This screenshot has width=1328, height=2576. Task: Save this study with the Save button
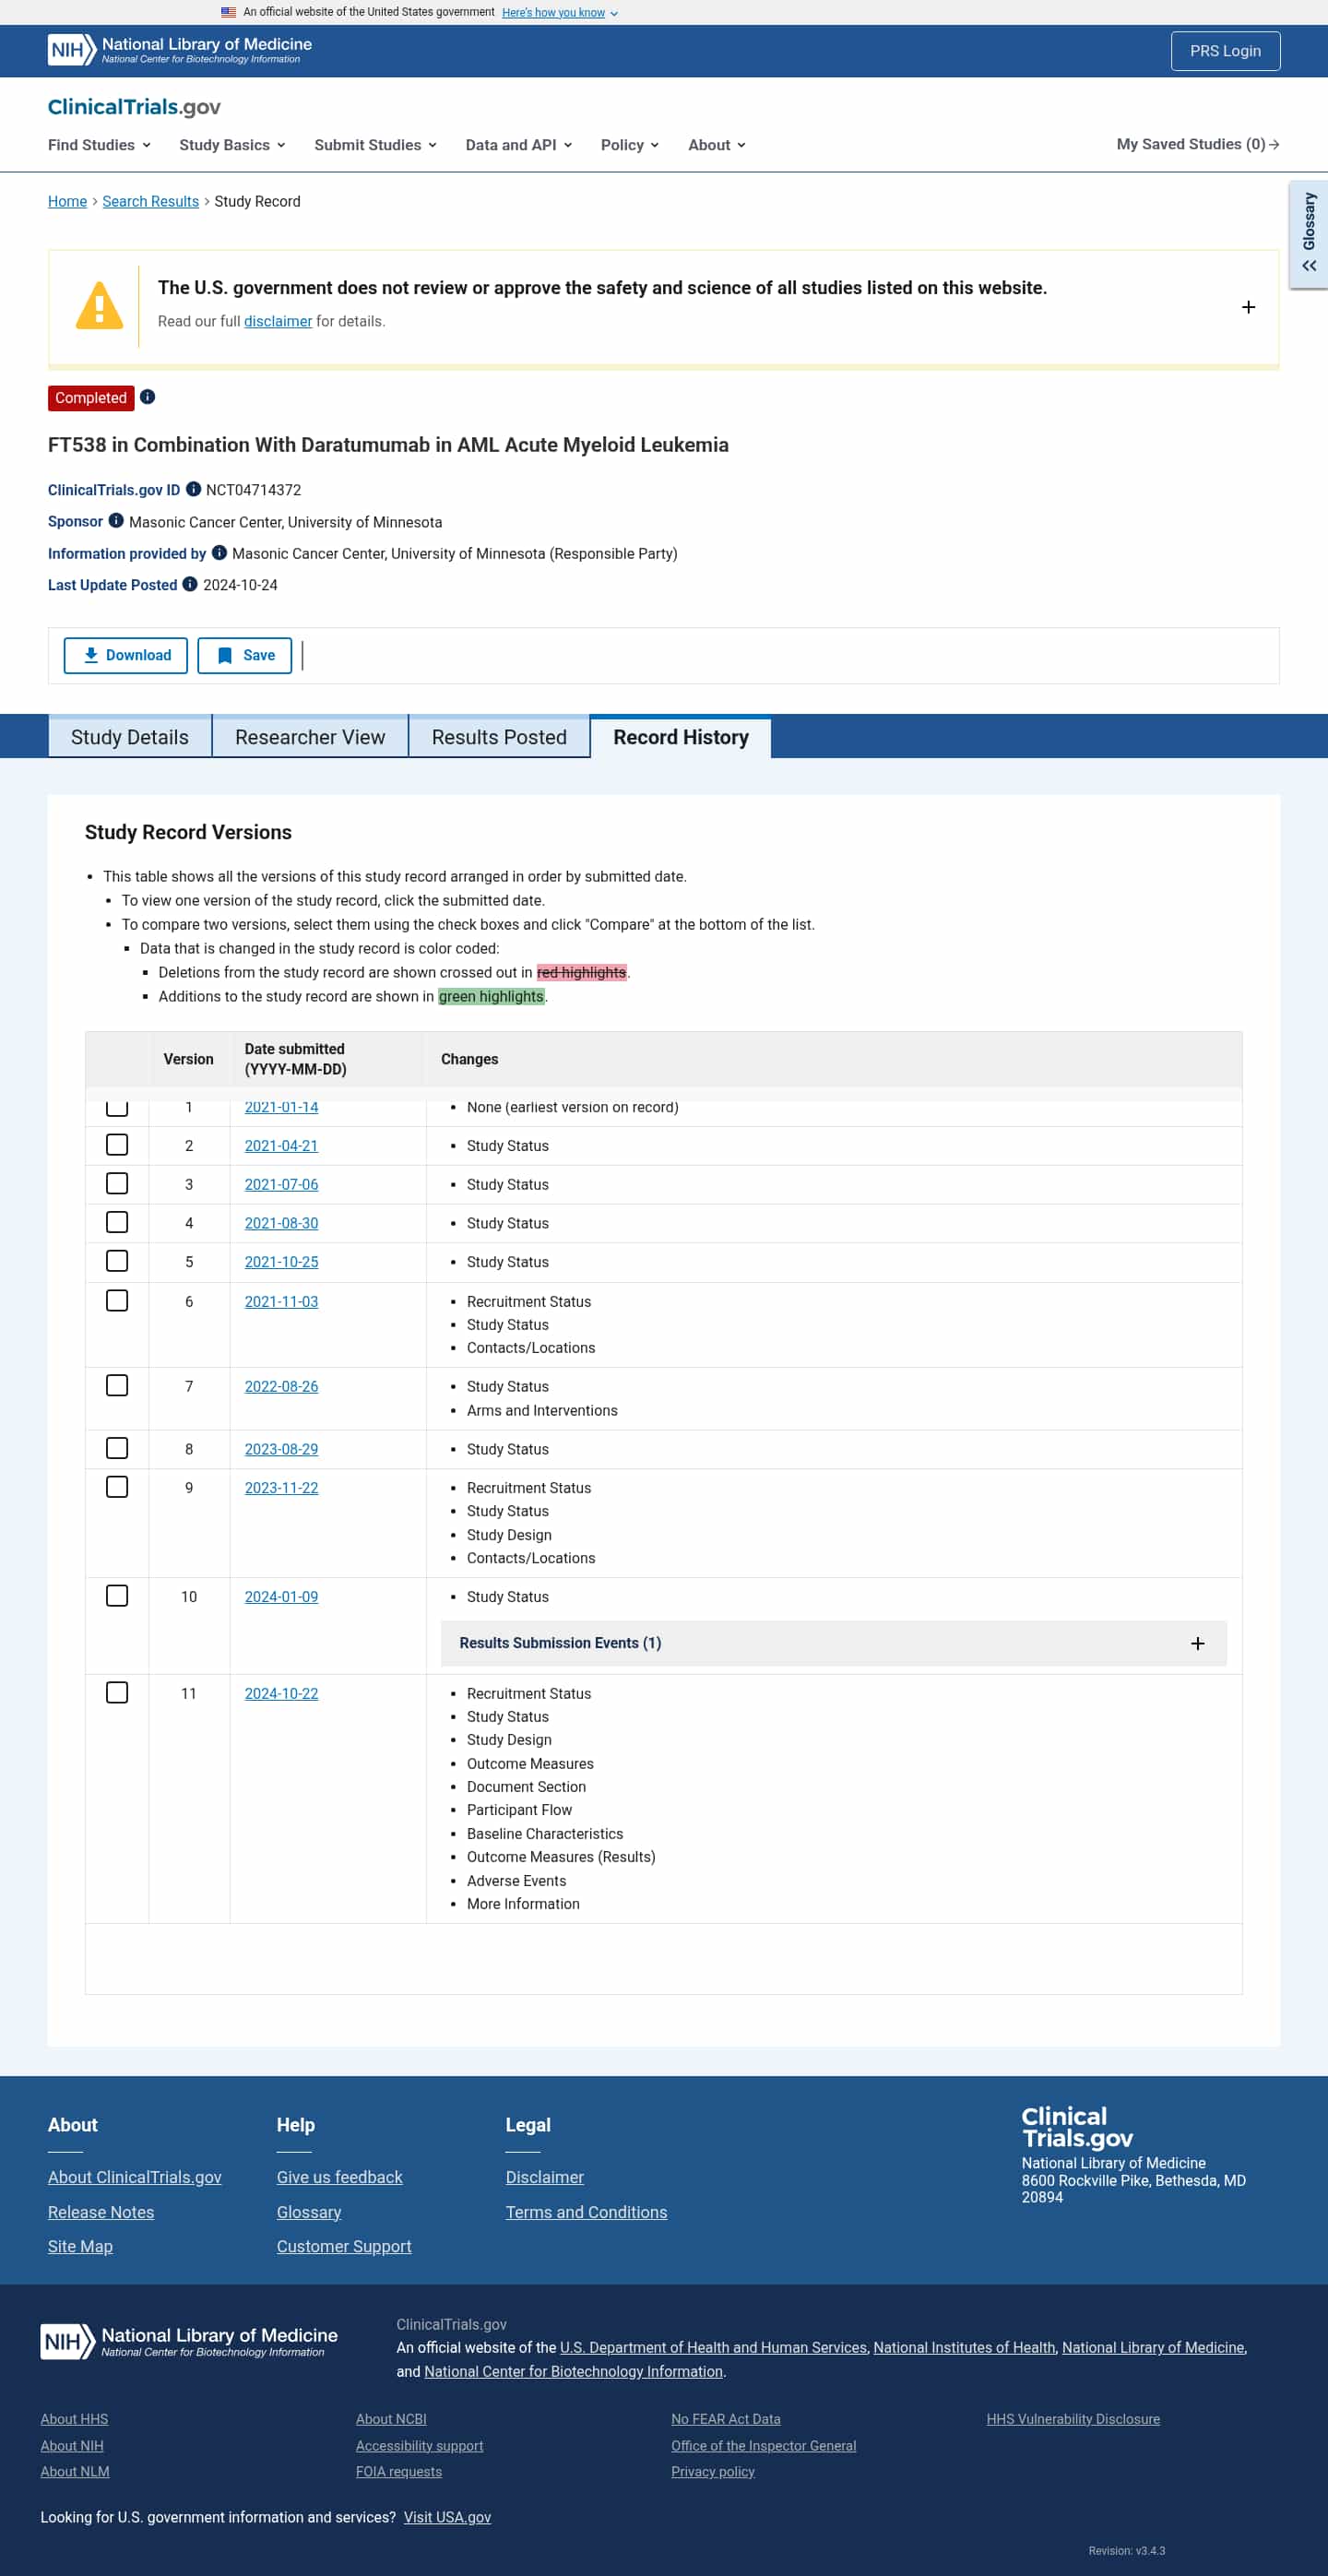click(245, 655)
